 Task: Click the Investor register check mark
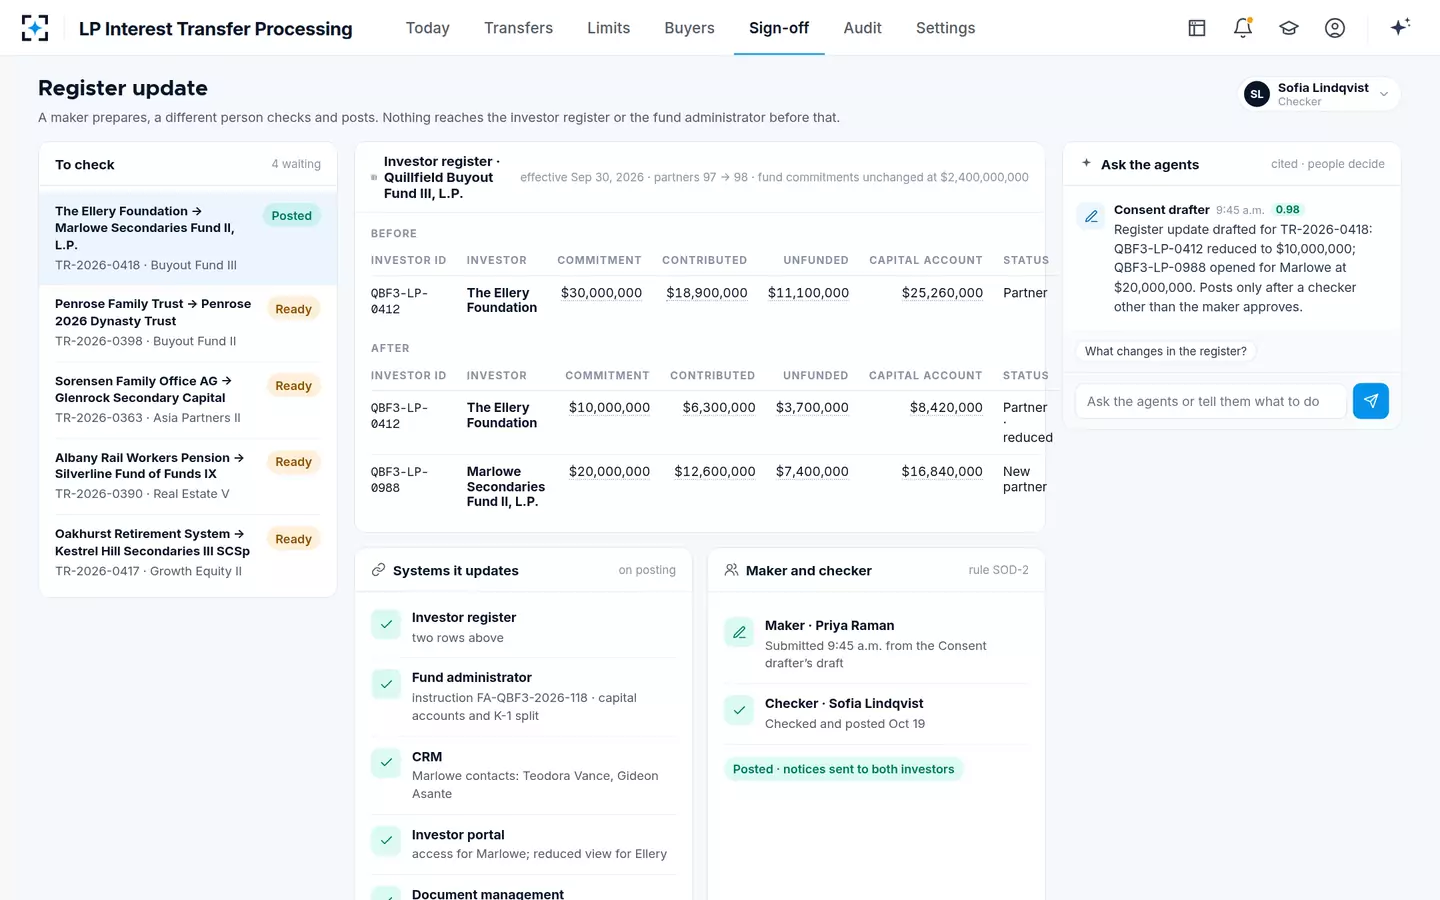coord(386,624)
